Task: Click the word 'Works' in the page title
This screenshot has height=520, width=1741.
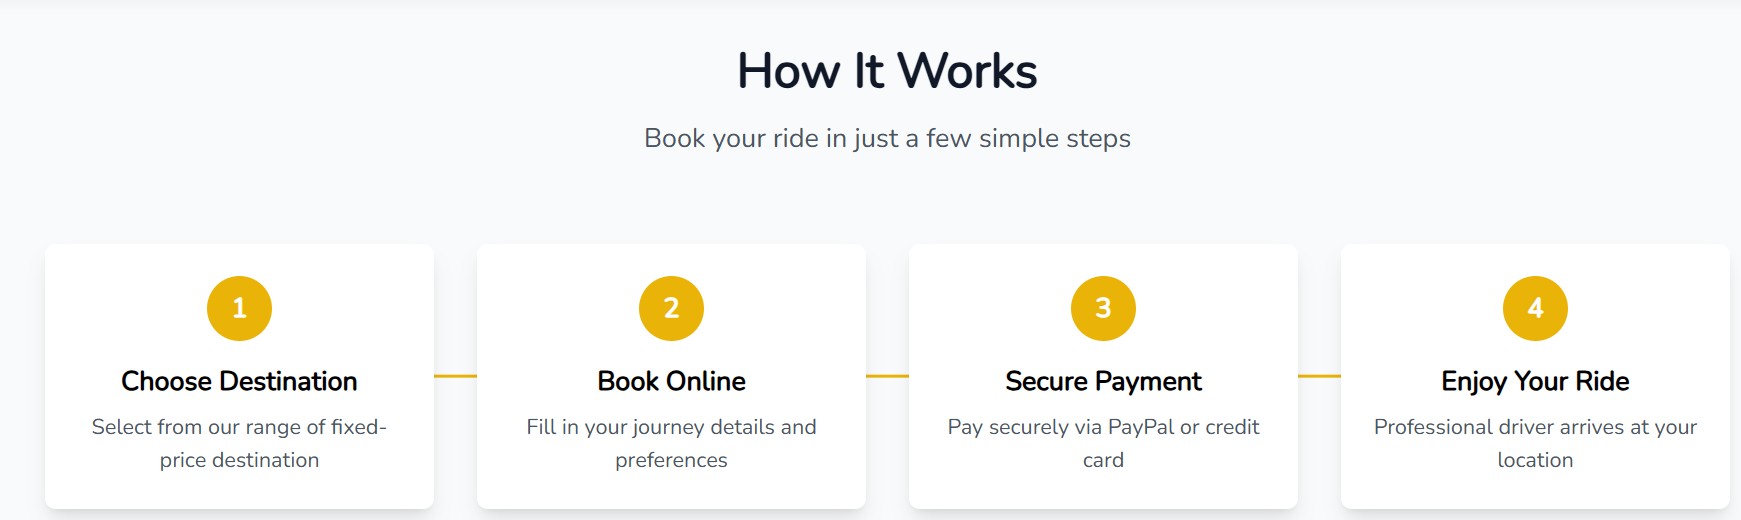Action: pyautogui.click(x=967, y=71)
